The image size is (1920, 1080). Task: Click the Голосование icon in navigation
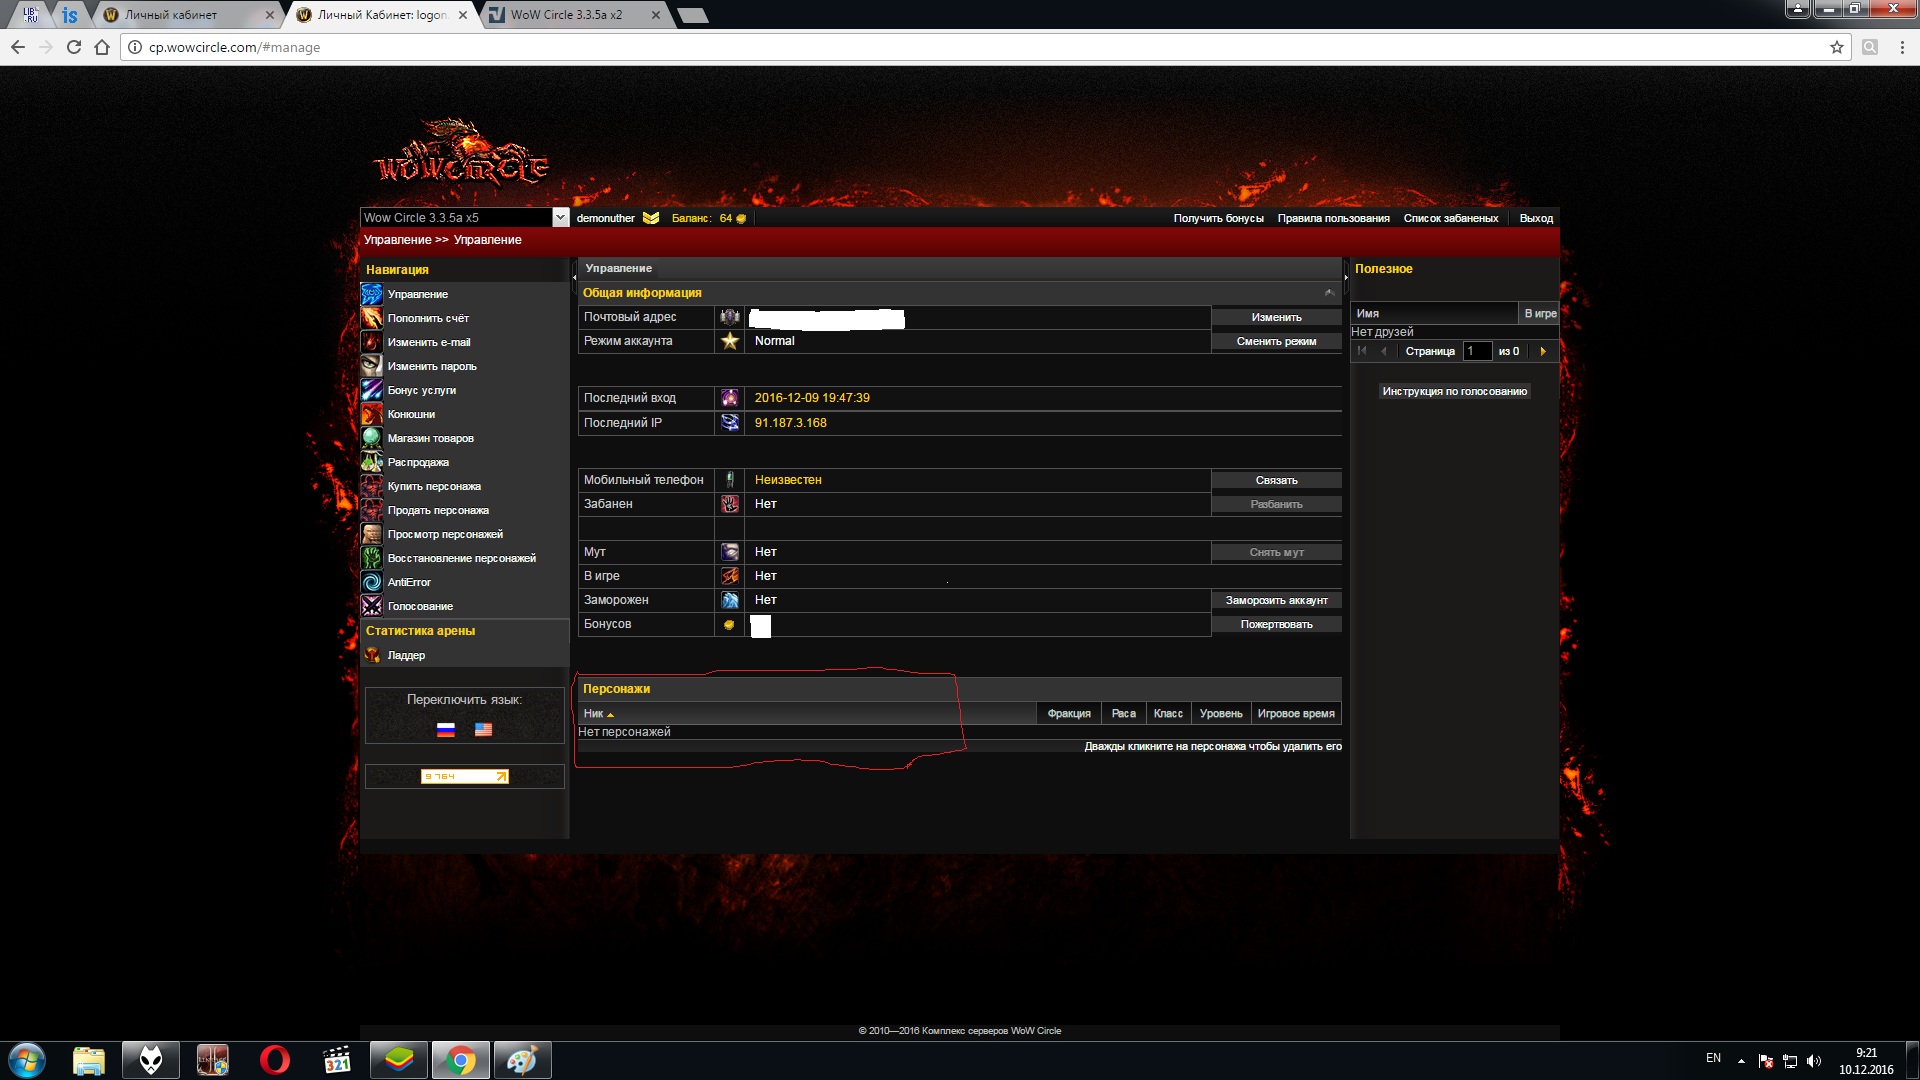371,606
